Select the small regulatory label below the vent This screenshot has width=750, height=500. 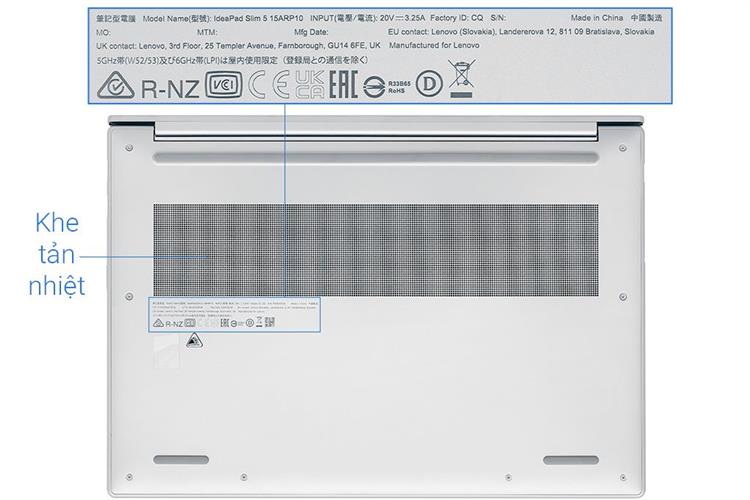234,314
